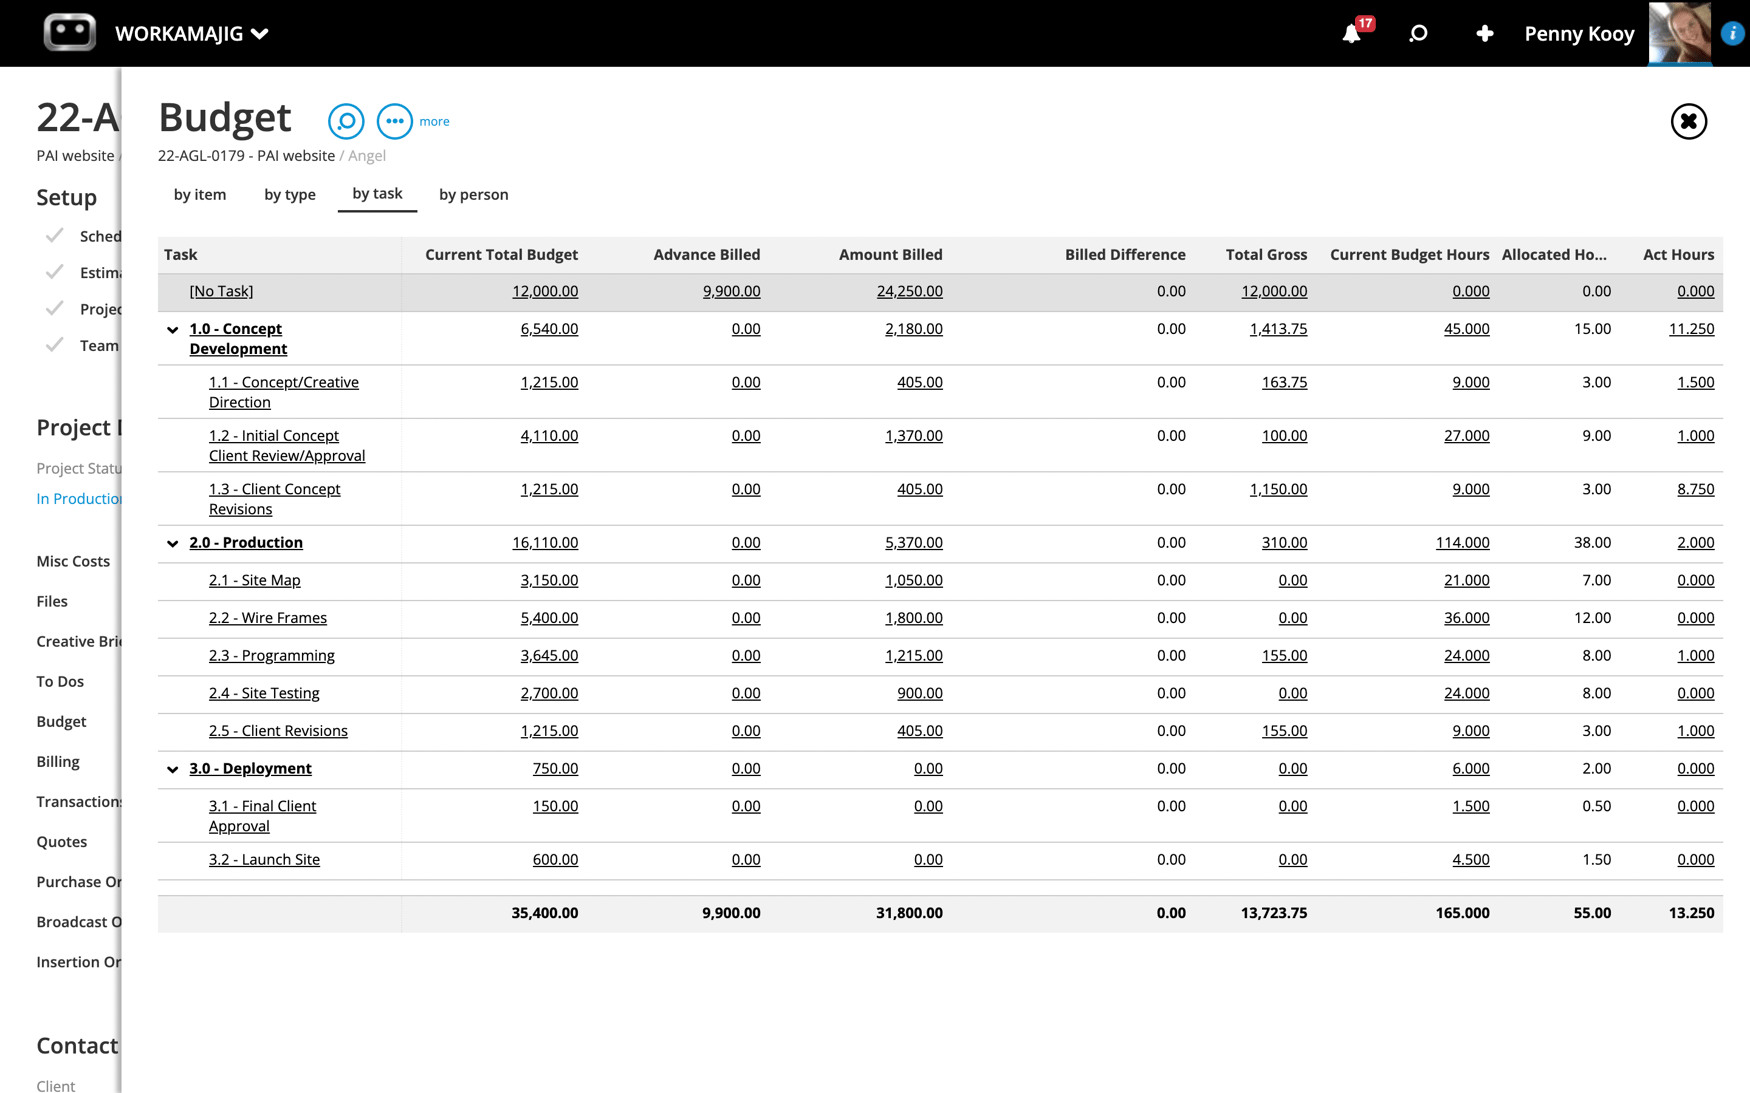This screenshot has height=1093, width=1750.
Task: Select the by type tab
Action: tap(289, 194)
